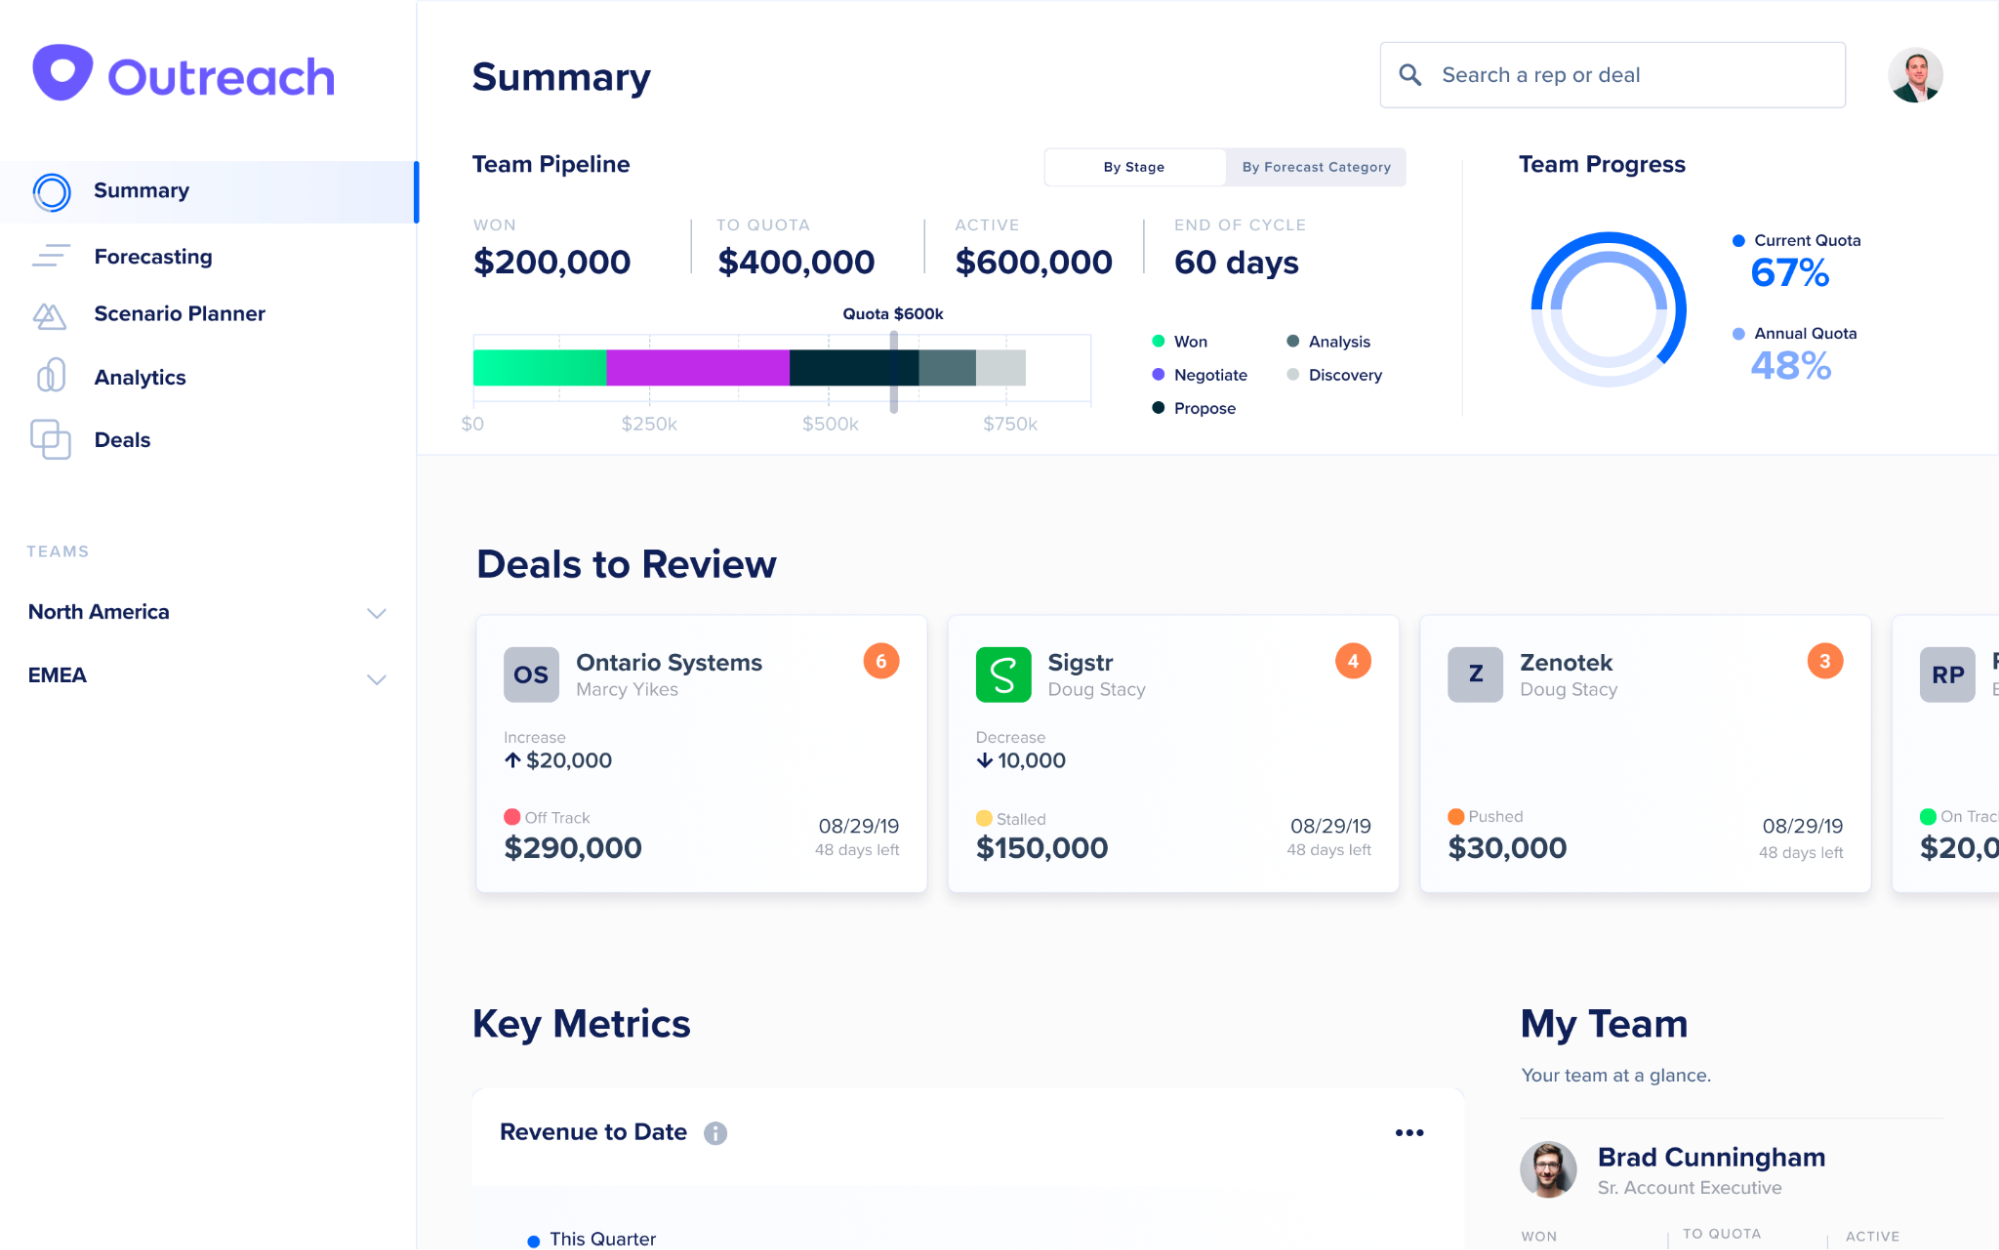Click the Outreach logo icon
1999x1250 pixels.
(62, 73)
